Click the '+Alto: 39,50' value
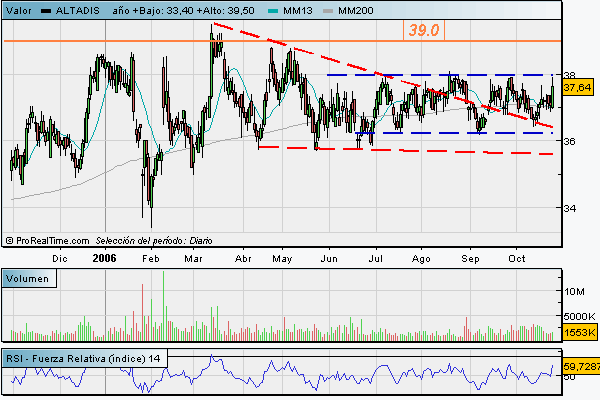600x400 pixels. [x=225, y=11]
